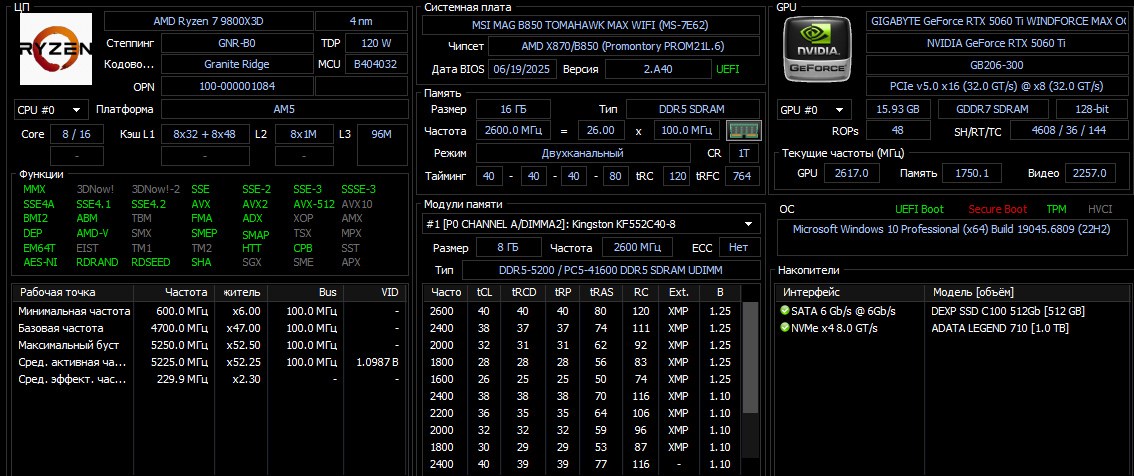Click the 100-000001084 OPN field
Screen dimensions: 1134x476
tap(237, 87)
